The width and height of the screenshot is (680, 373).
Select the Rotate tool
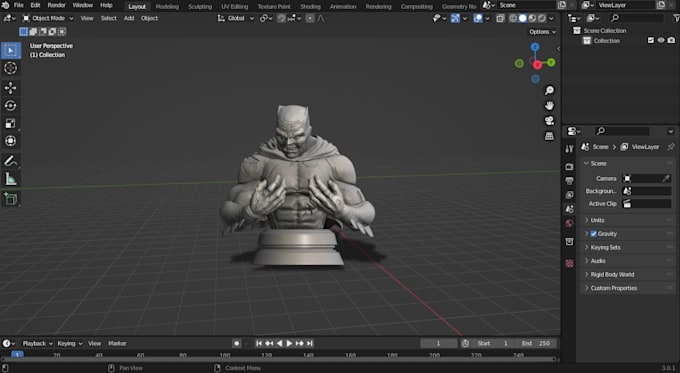[10, 106]
